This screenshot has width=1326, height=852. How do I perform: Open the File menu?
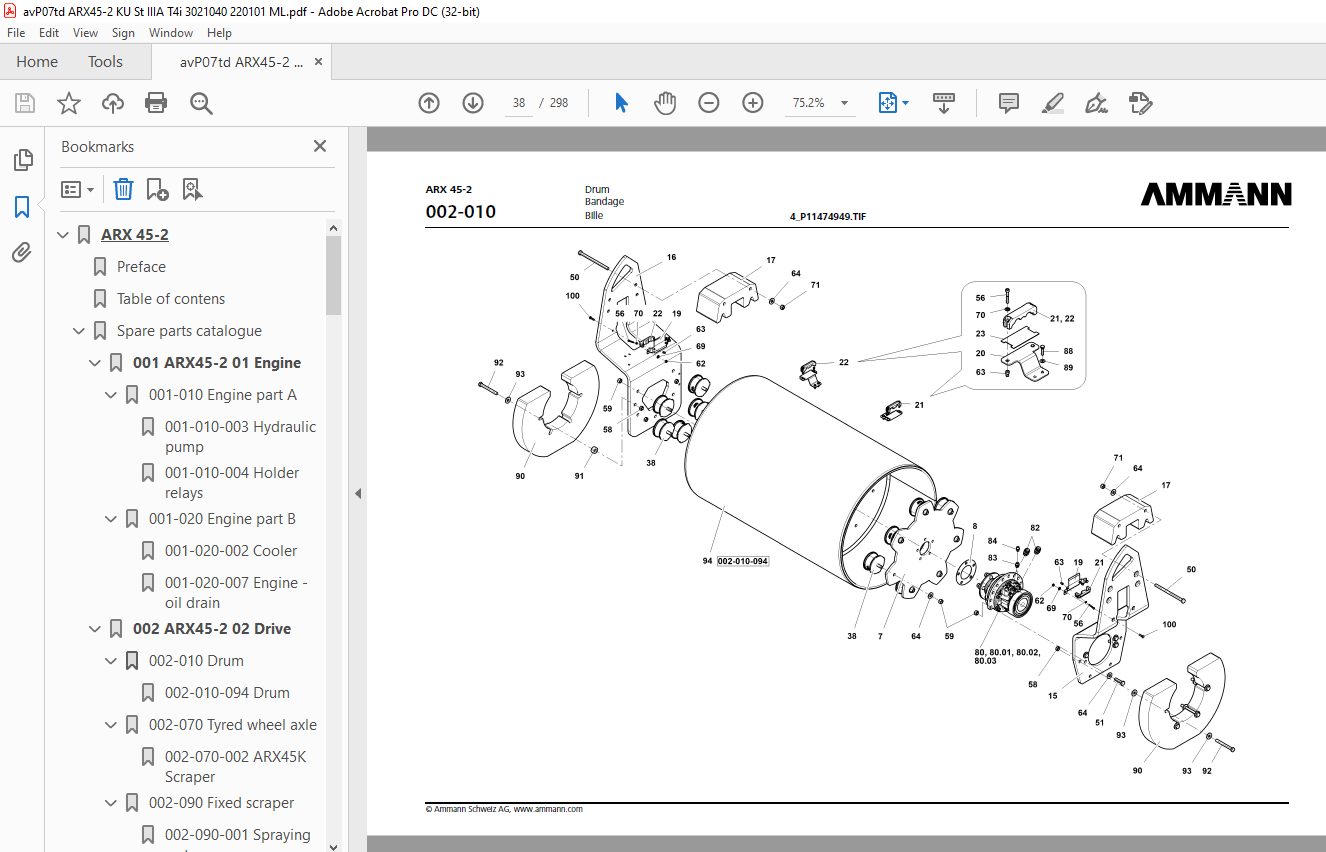click(16, 33)
